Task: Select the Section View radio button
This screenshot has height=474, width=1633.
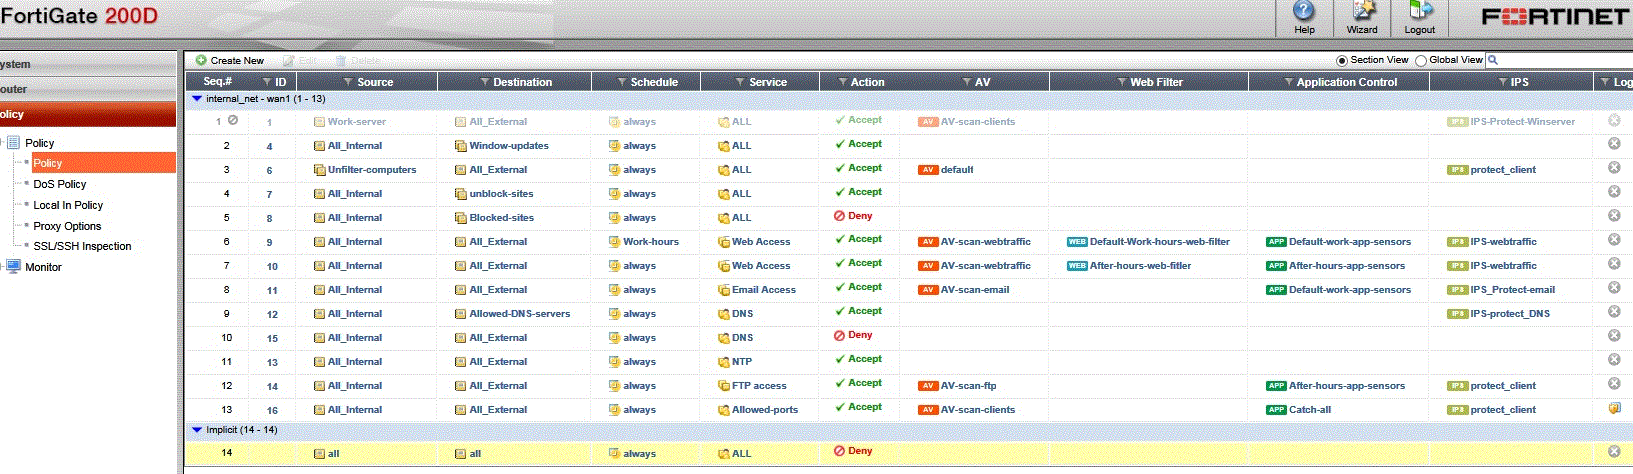Action: click(x=1342, y=61)
